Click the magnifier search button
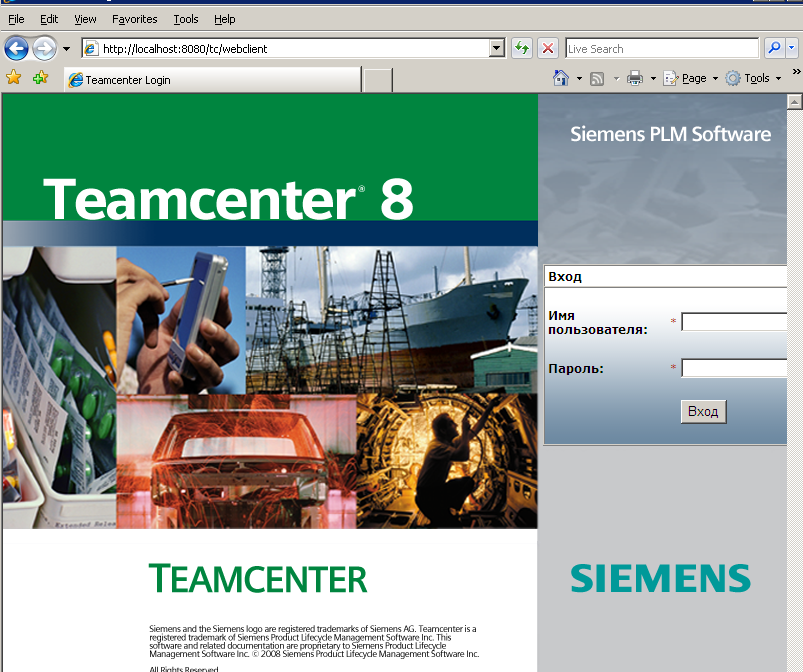803x672 pixels. point(774,49)
